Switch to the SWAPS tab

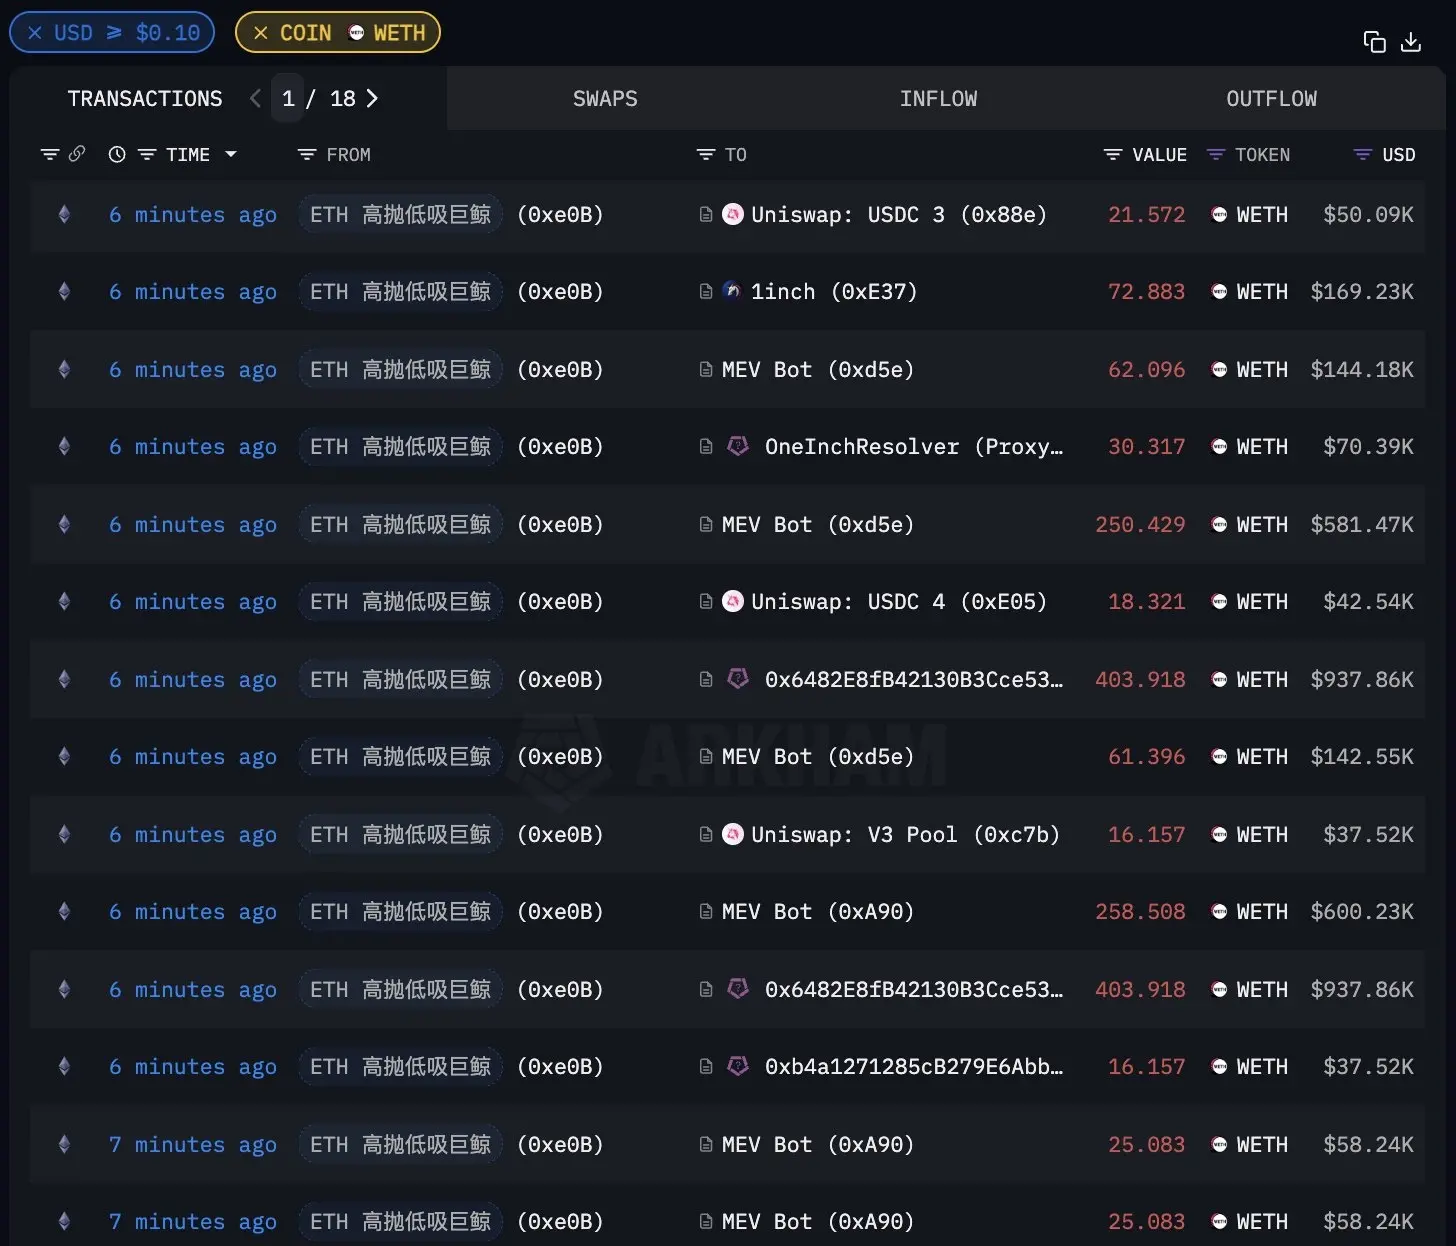point(605,98)
